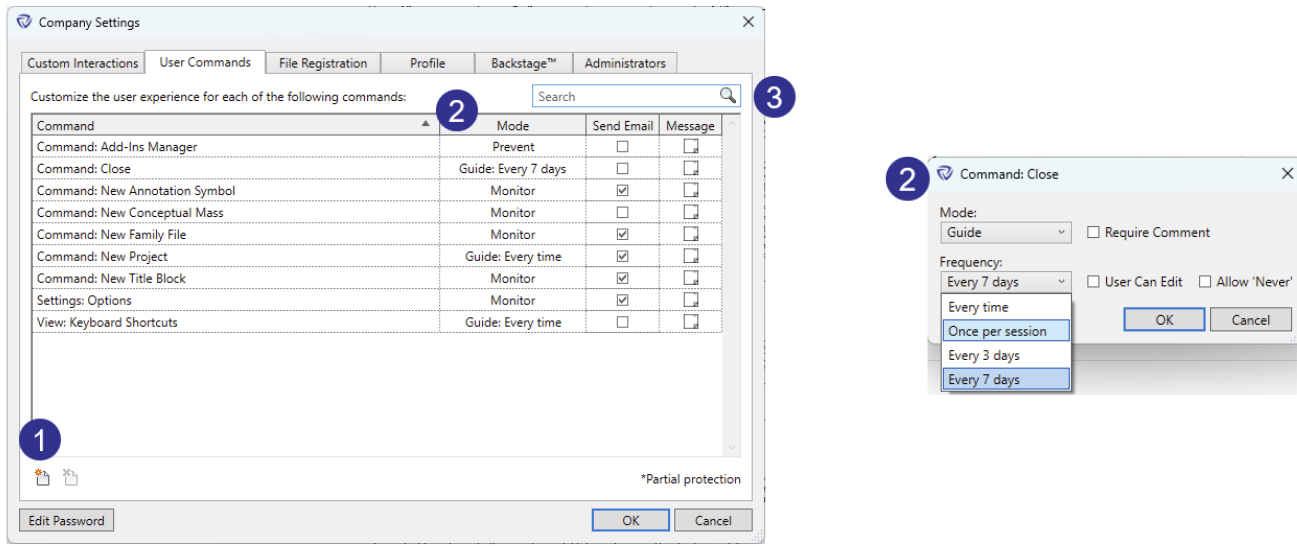1297x546 pixels.
Task: Click Company Settings window logo icon
Action: tap(25, 22)
